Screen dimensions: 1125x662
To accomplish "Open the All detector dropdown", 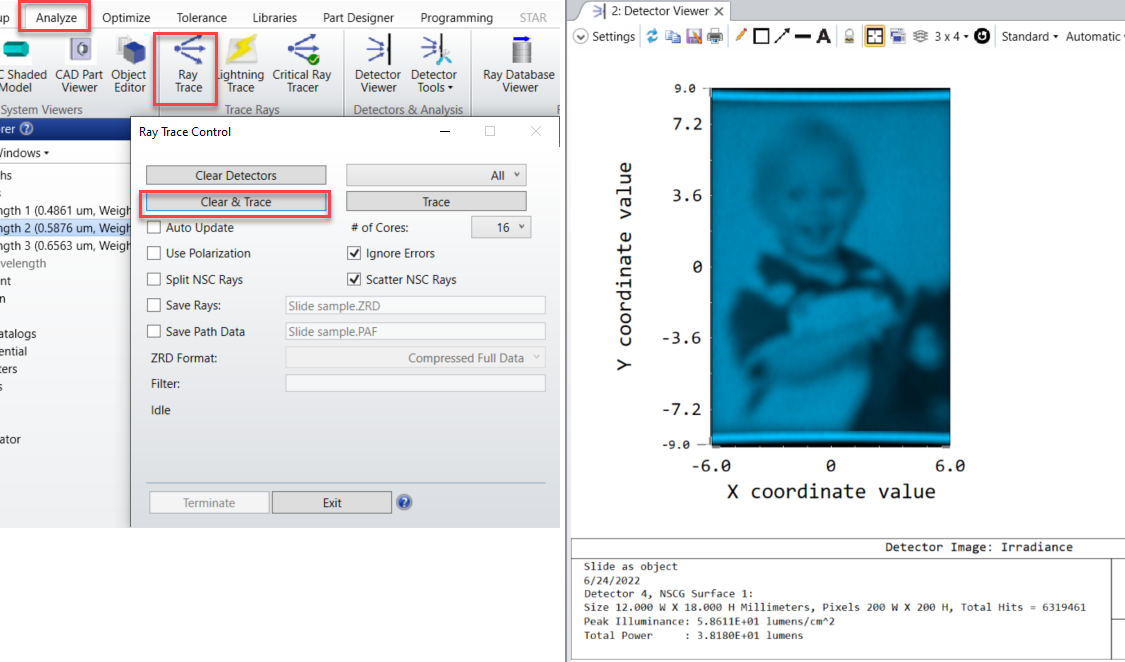I will (x=436, y=175).
